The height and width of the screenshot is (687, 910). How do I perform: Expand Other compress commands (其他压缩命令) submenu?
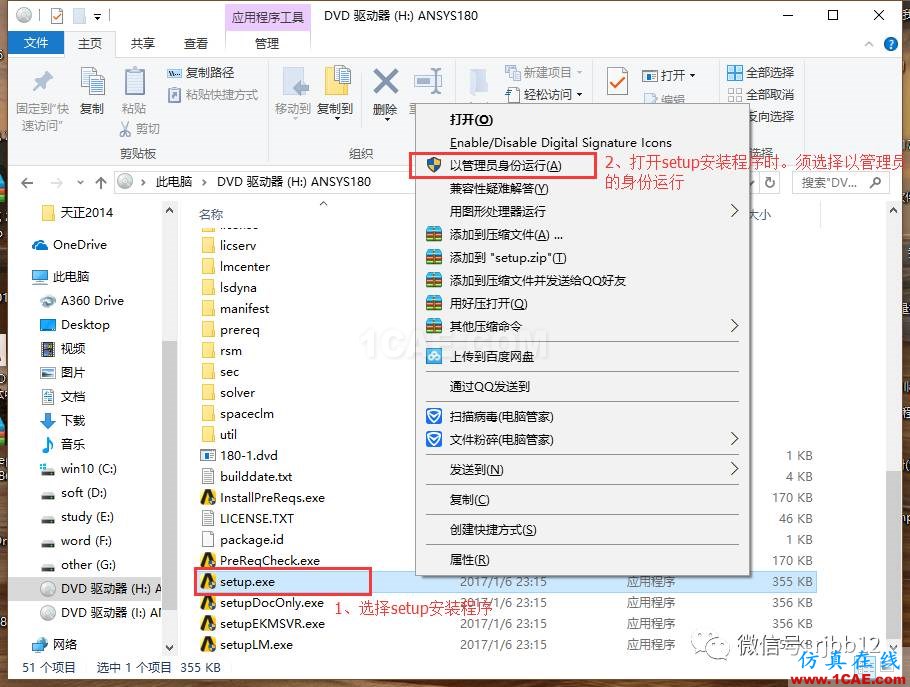pos(734,326)
